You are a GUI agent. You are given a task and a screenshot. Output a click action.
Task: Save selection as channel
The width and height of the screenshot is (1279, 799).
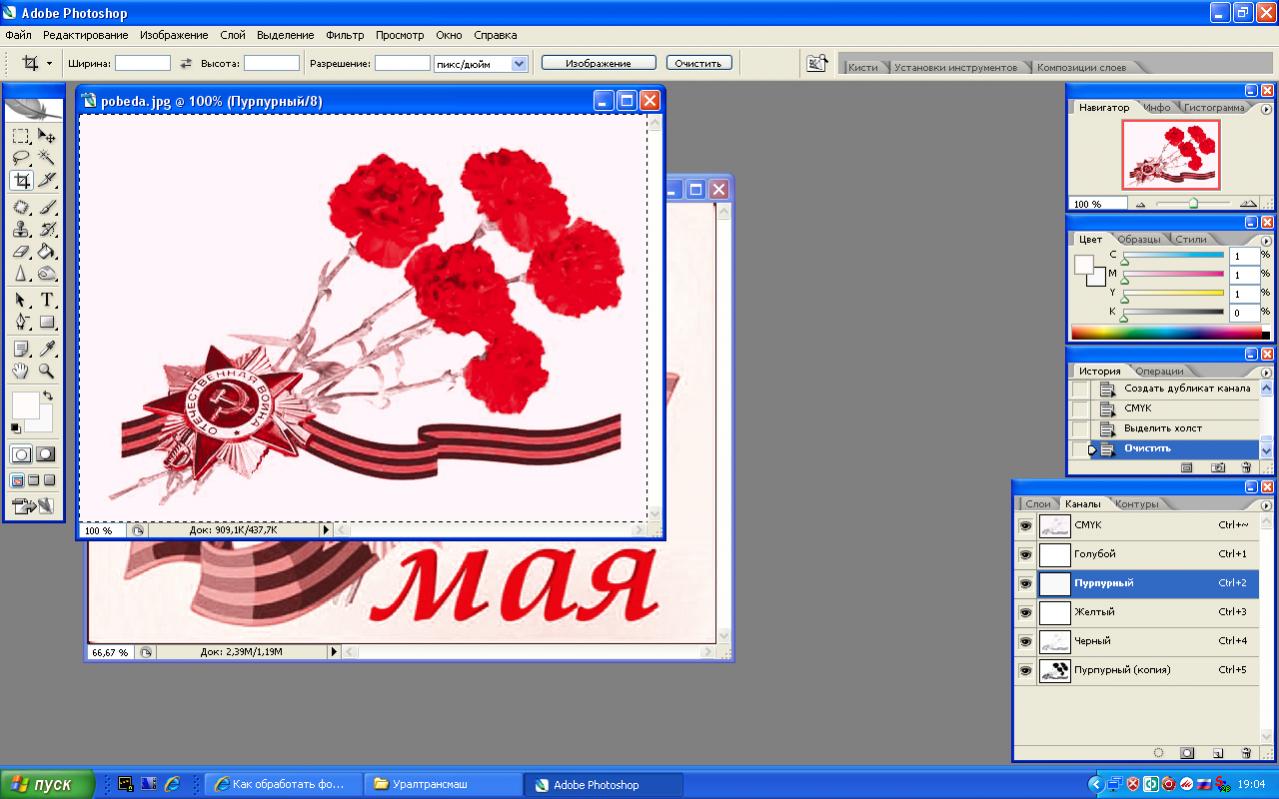1187,753
